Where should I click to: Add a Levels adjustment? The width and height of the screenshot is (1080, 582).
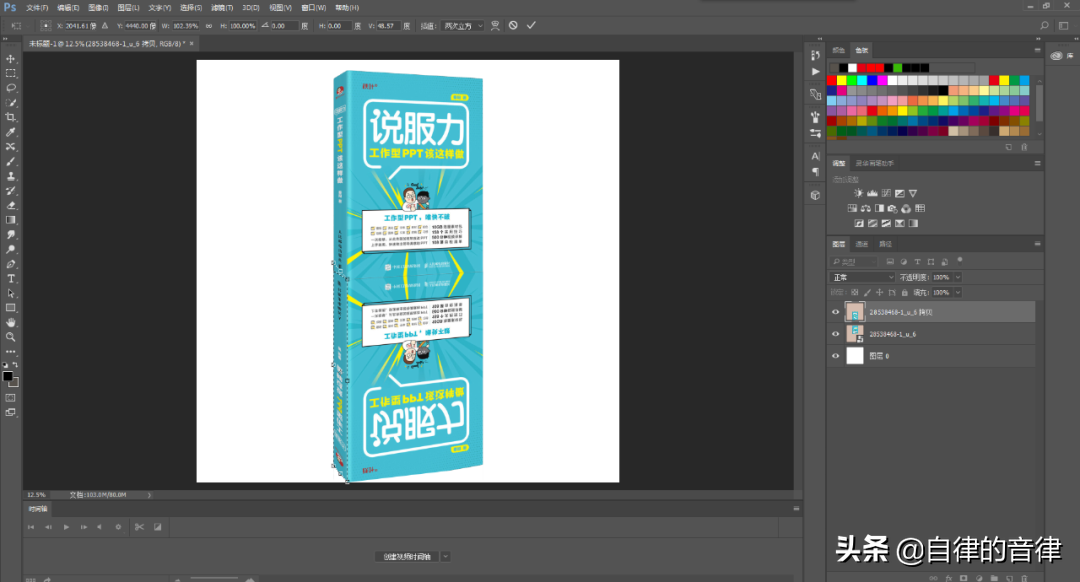(872, 194)
